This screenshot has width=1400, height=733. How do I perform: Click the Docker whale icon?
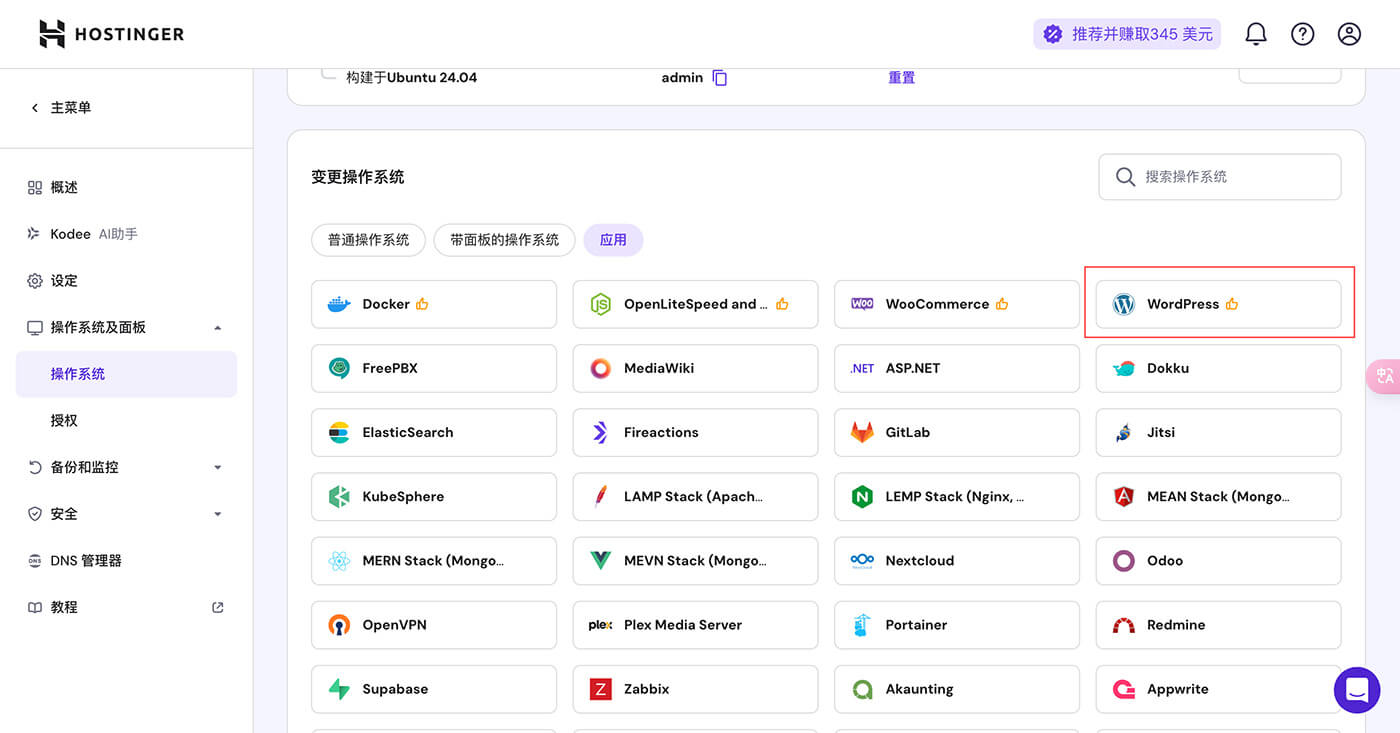(x=340, y=304)
